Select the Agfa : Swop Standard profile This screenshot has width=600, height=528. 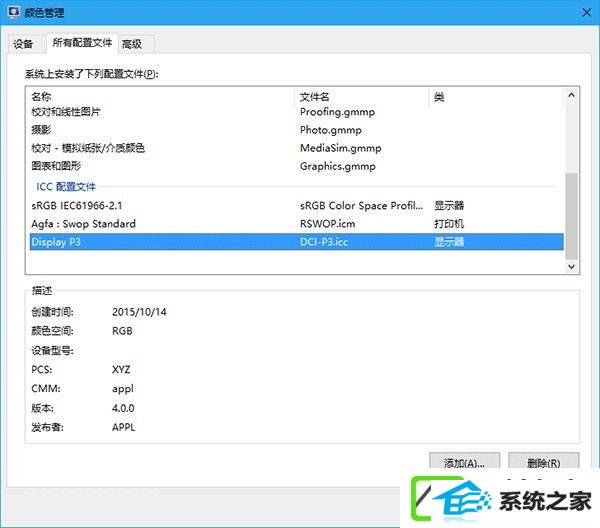[297, 224]
